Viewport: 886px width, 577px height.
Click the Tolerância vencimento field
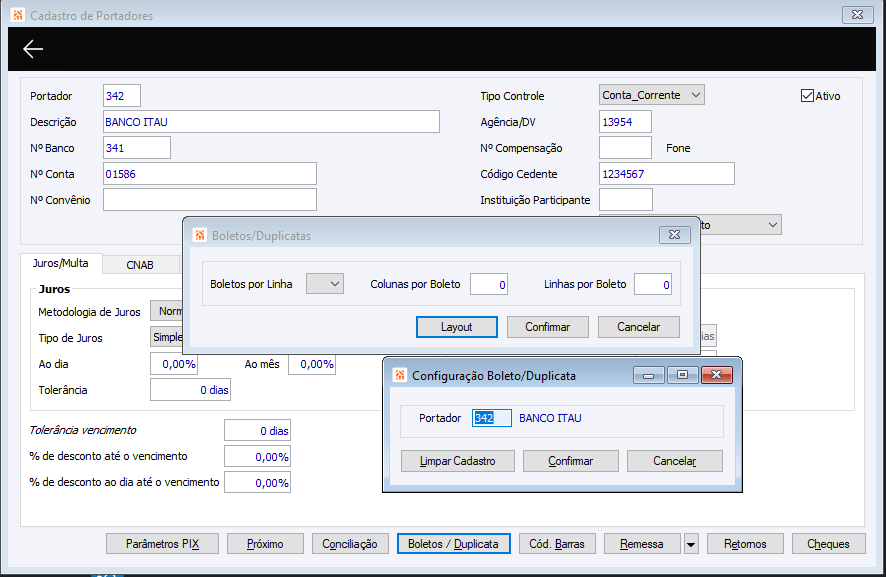[x=257, y=430]
